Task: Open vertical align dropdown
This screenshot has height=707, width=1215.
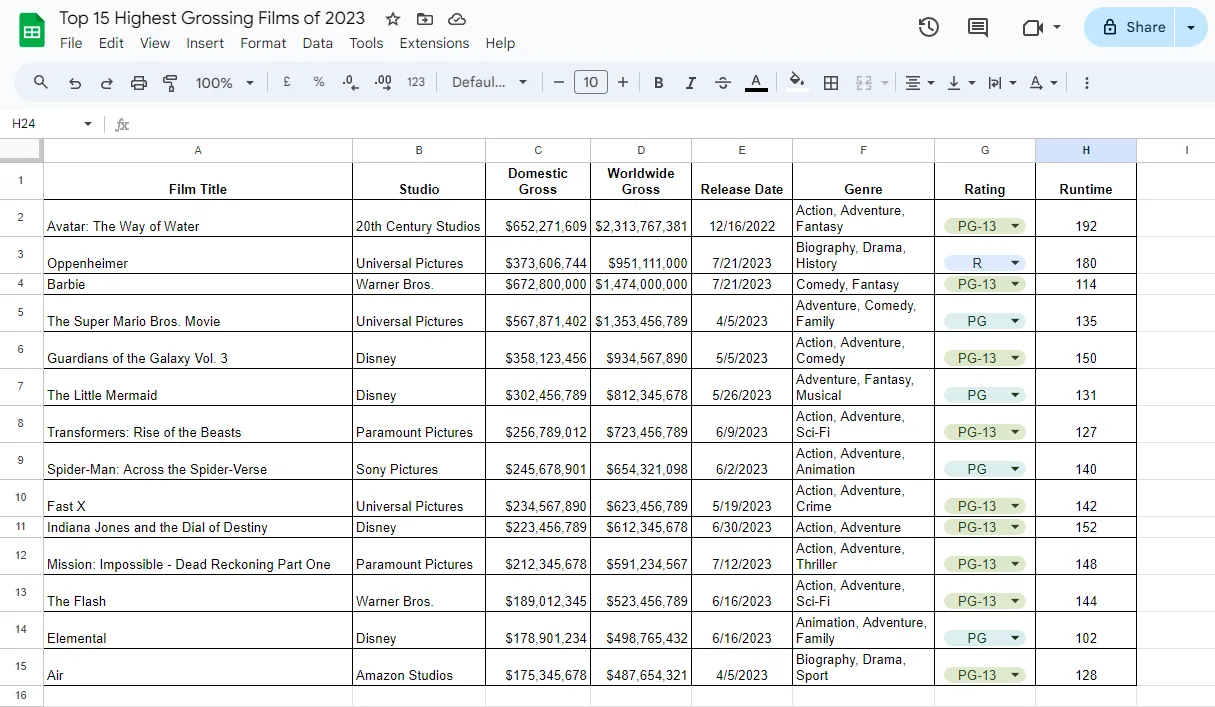Action: (960, 82)
